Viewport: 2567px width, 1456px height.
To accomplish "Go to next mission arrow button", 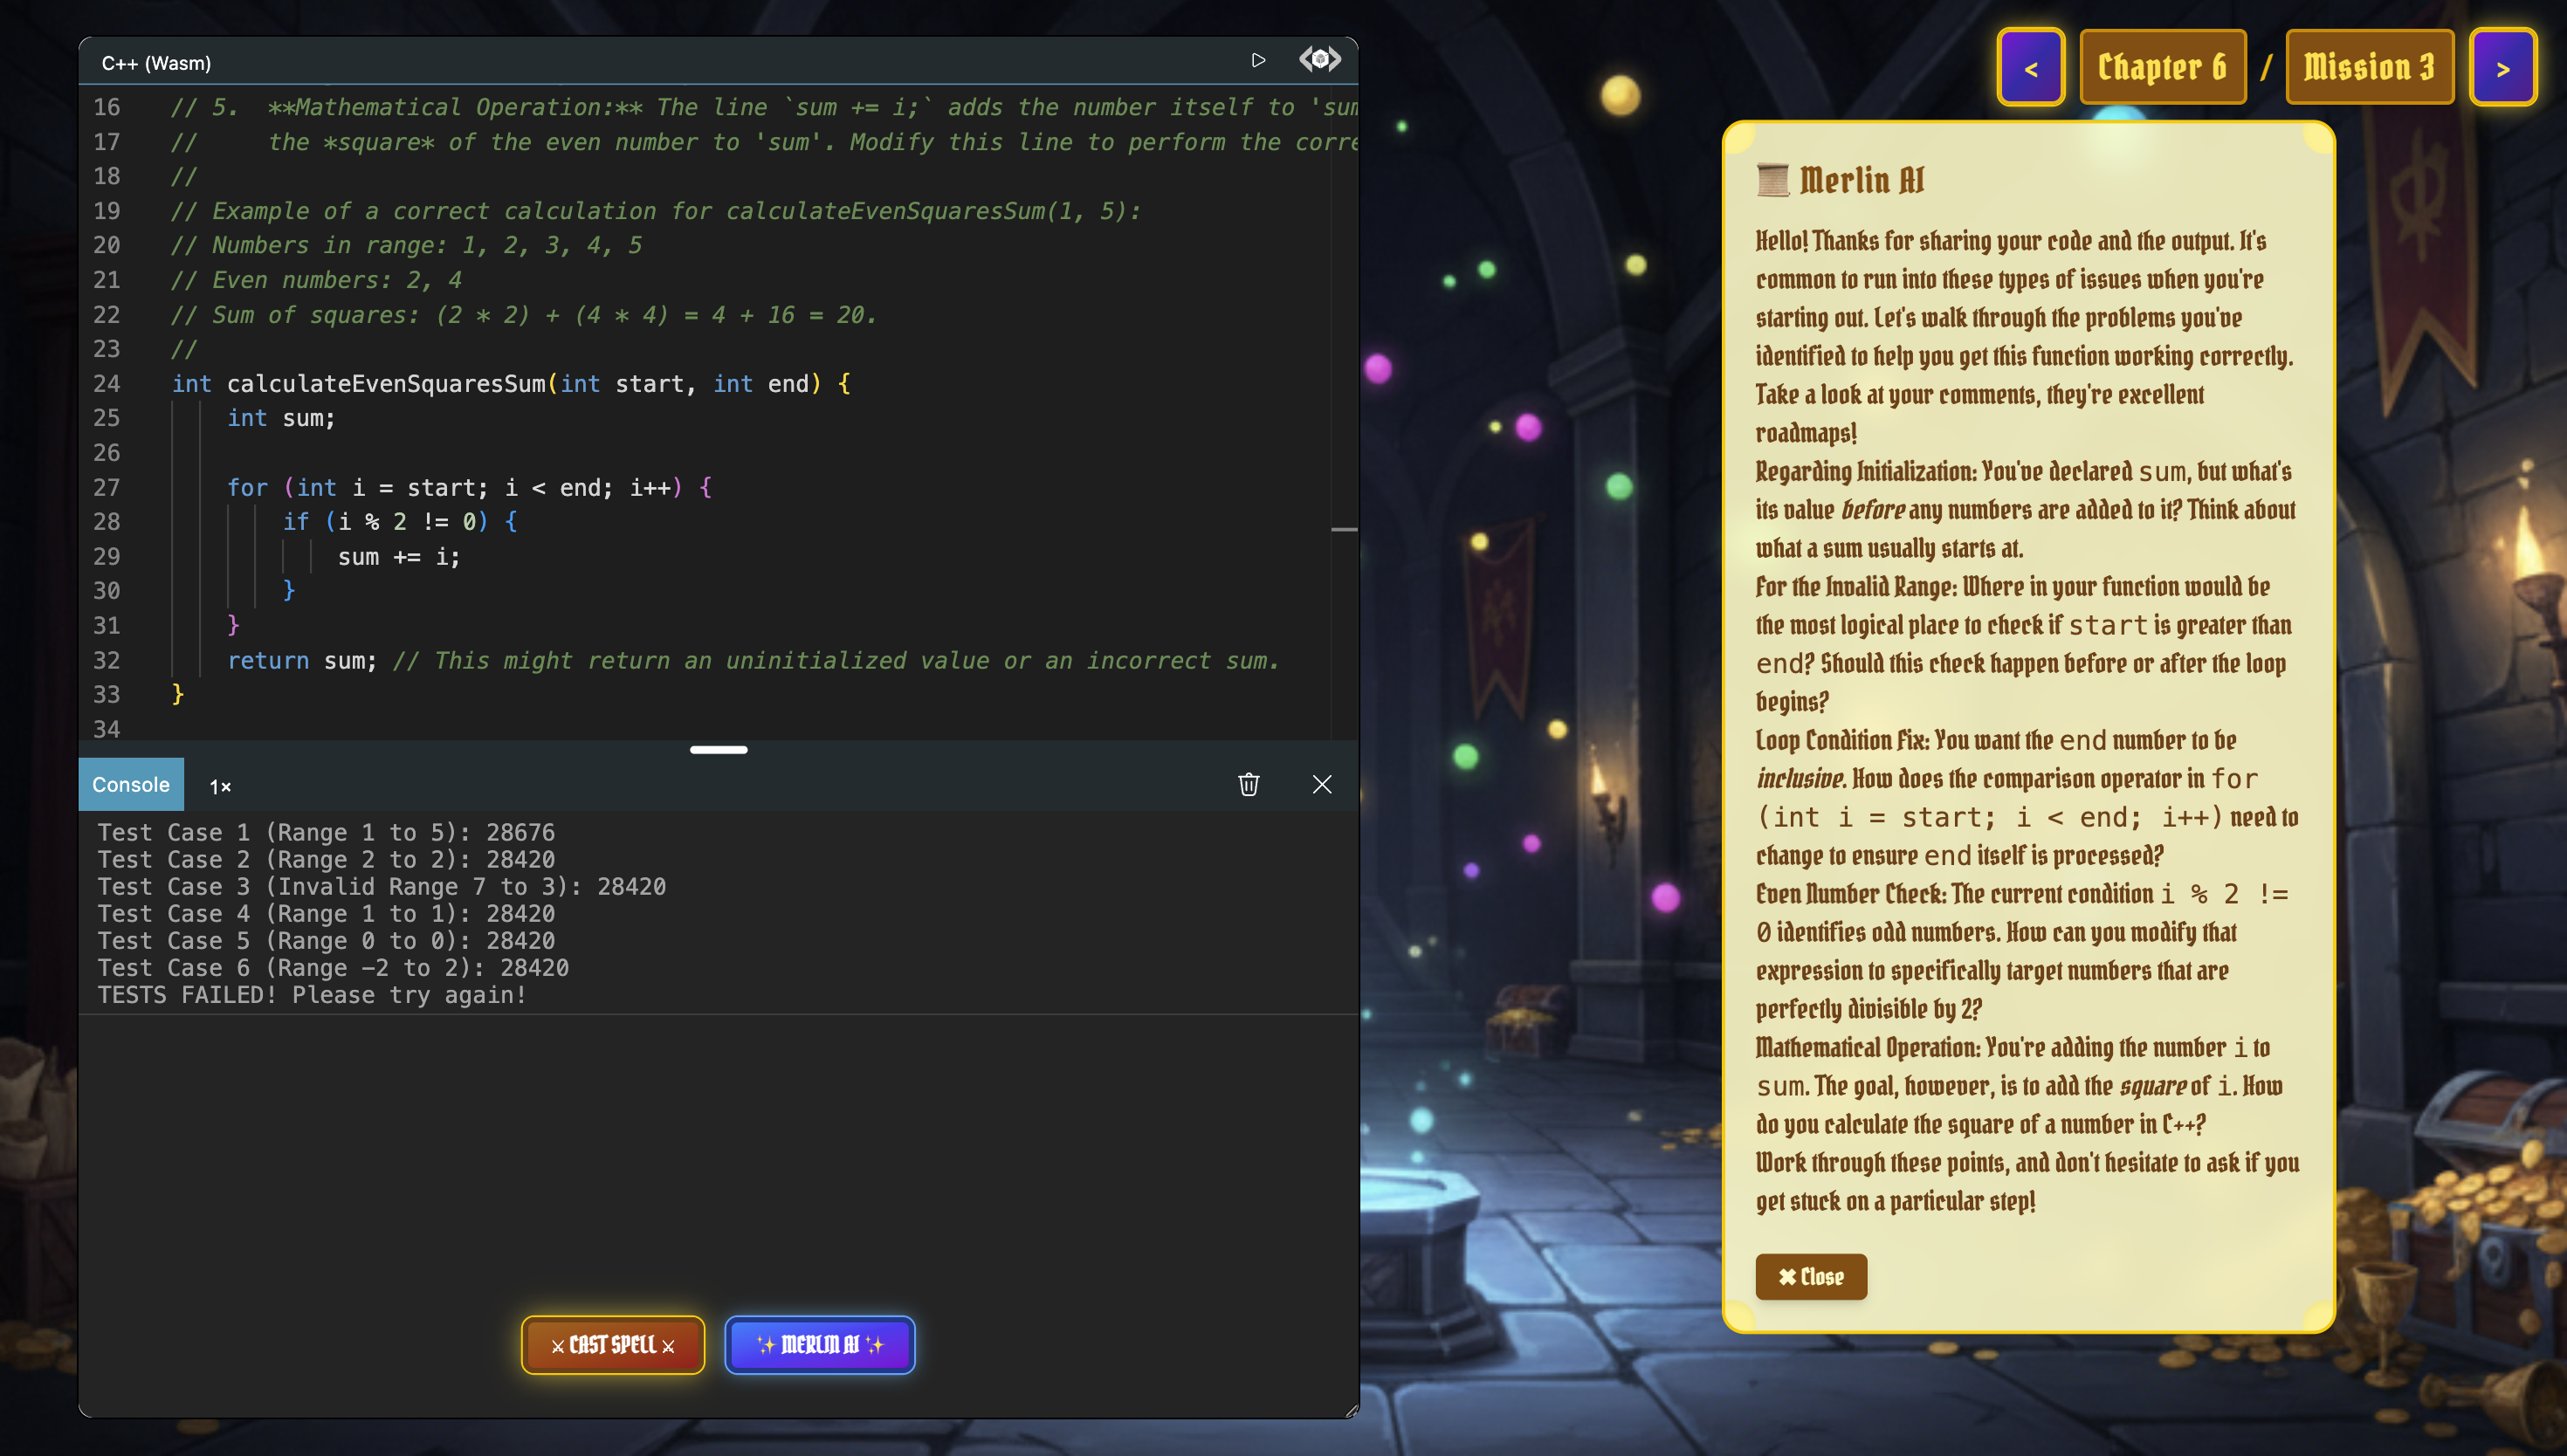I will [2502, 68].
